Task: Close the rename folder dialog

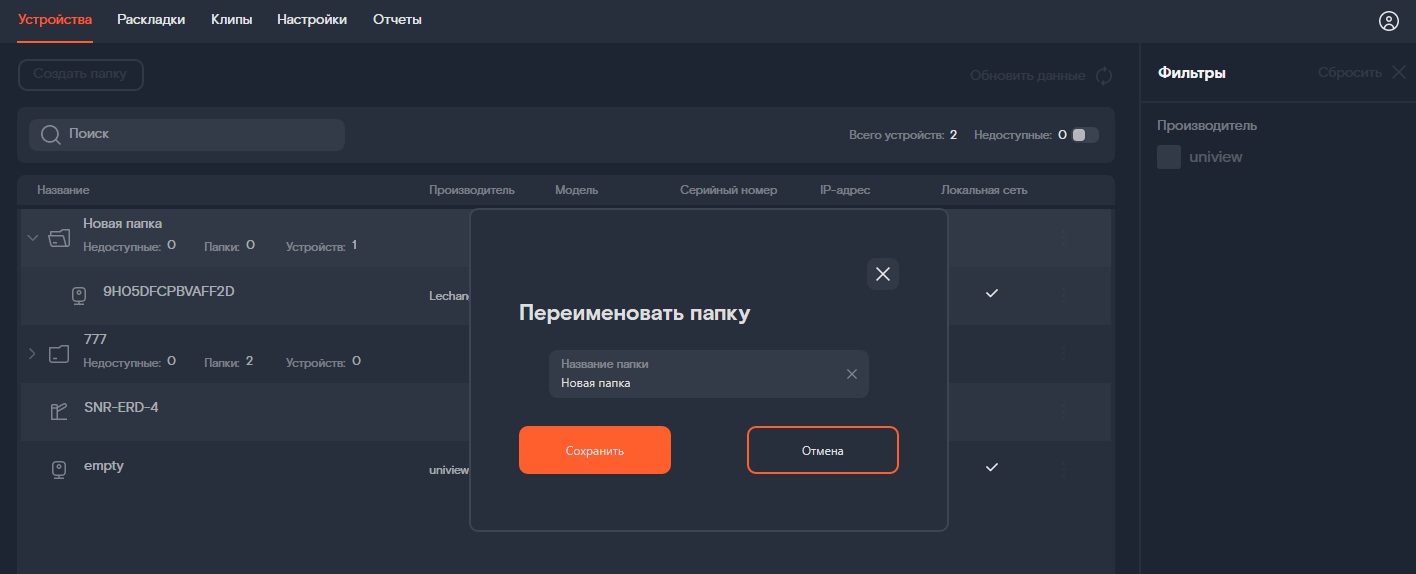Action: click(883, 274)
